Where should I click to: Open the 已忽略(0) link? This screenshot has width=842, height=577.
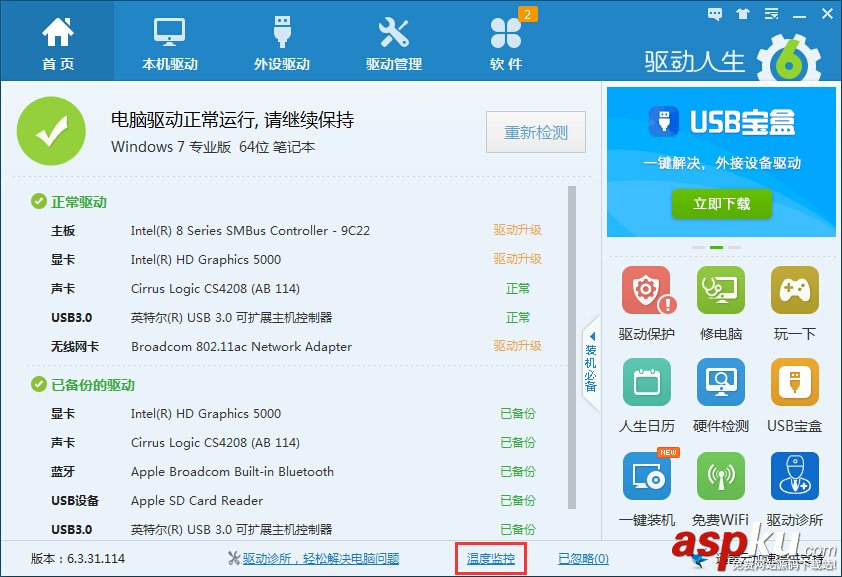tap(583, 558)
